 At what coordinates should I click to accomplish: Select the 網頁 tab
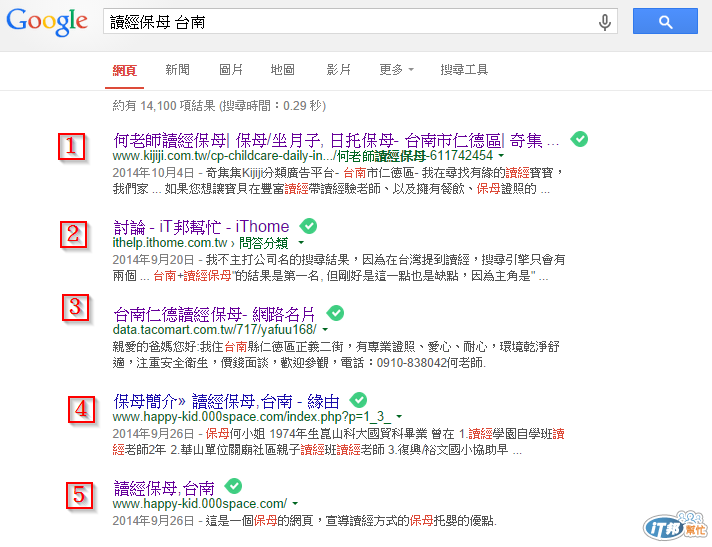pos(124,70)
